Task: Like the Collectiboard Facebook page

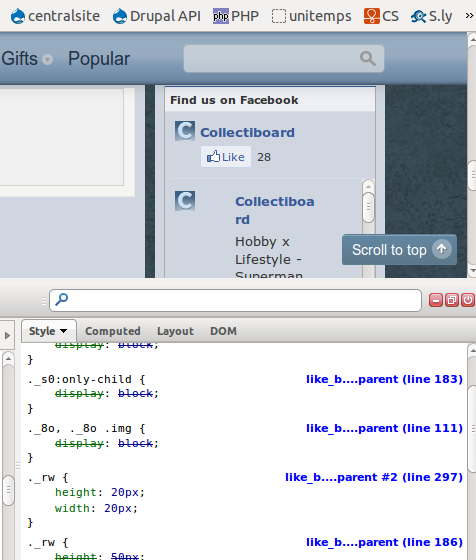Action: (226, 157)
